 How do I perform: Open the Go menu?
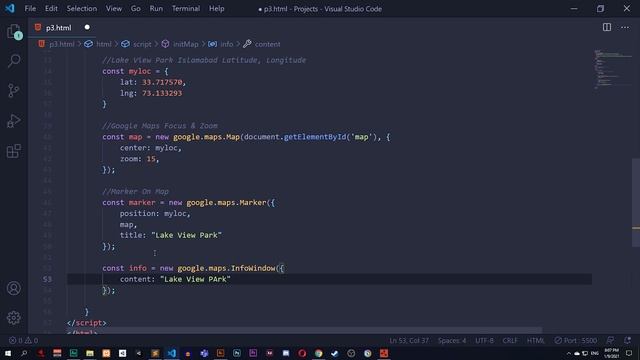(x=136, y=9)
